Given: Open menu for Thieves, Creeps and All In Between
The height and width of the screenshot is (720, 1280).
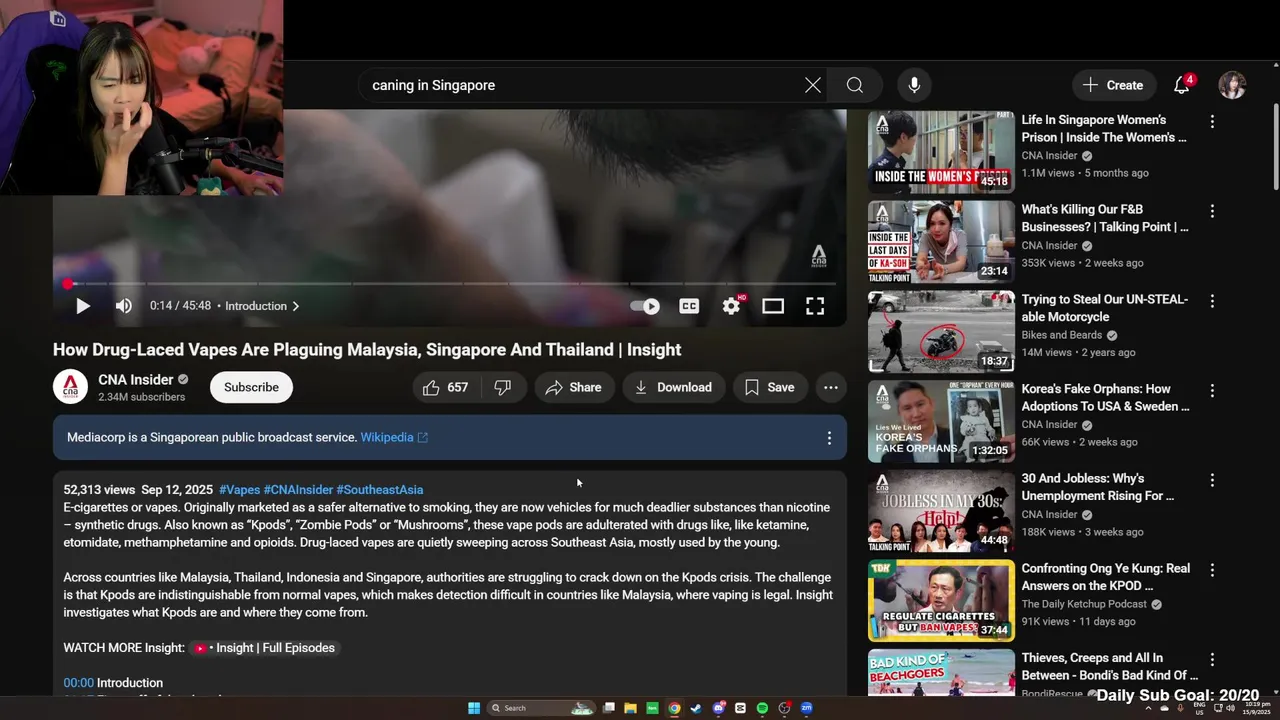Looking at the screenshot, I should [1212, 659].
